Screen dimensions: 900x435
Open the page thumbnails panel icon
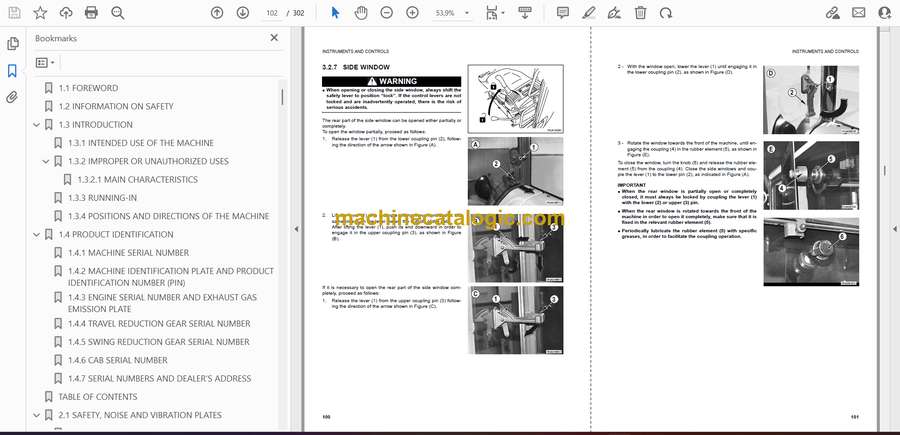point(12,44)
